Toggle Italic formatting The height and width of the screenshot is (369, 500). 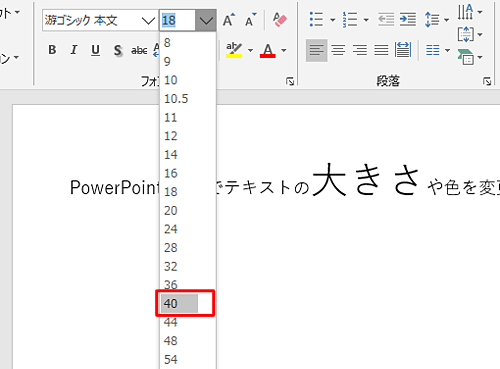74,50
